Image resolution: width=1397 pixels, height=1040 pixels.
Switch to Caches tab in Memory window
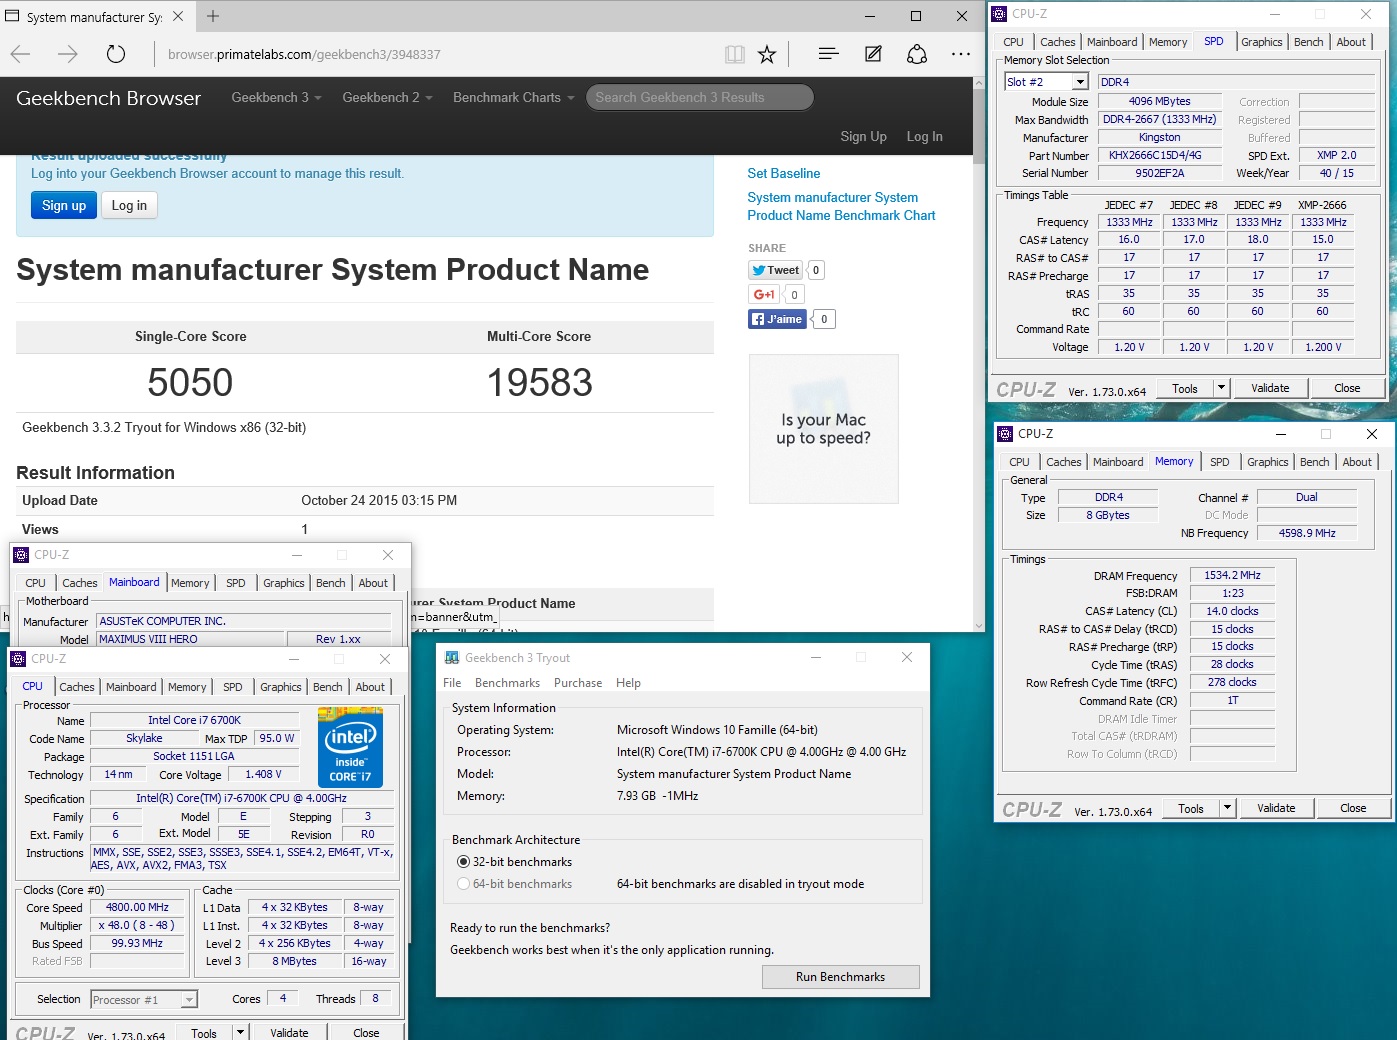point(1063,462)
